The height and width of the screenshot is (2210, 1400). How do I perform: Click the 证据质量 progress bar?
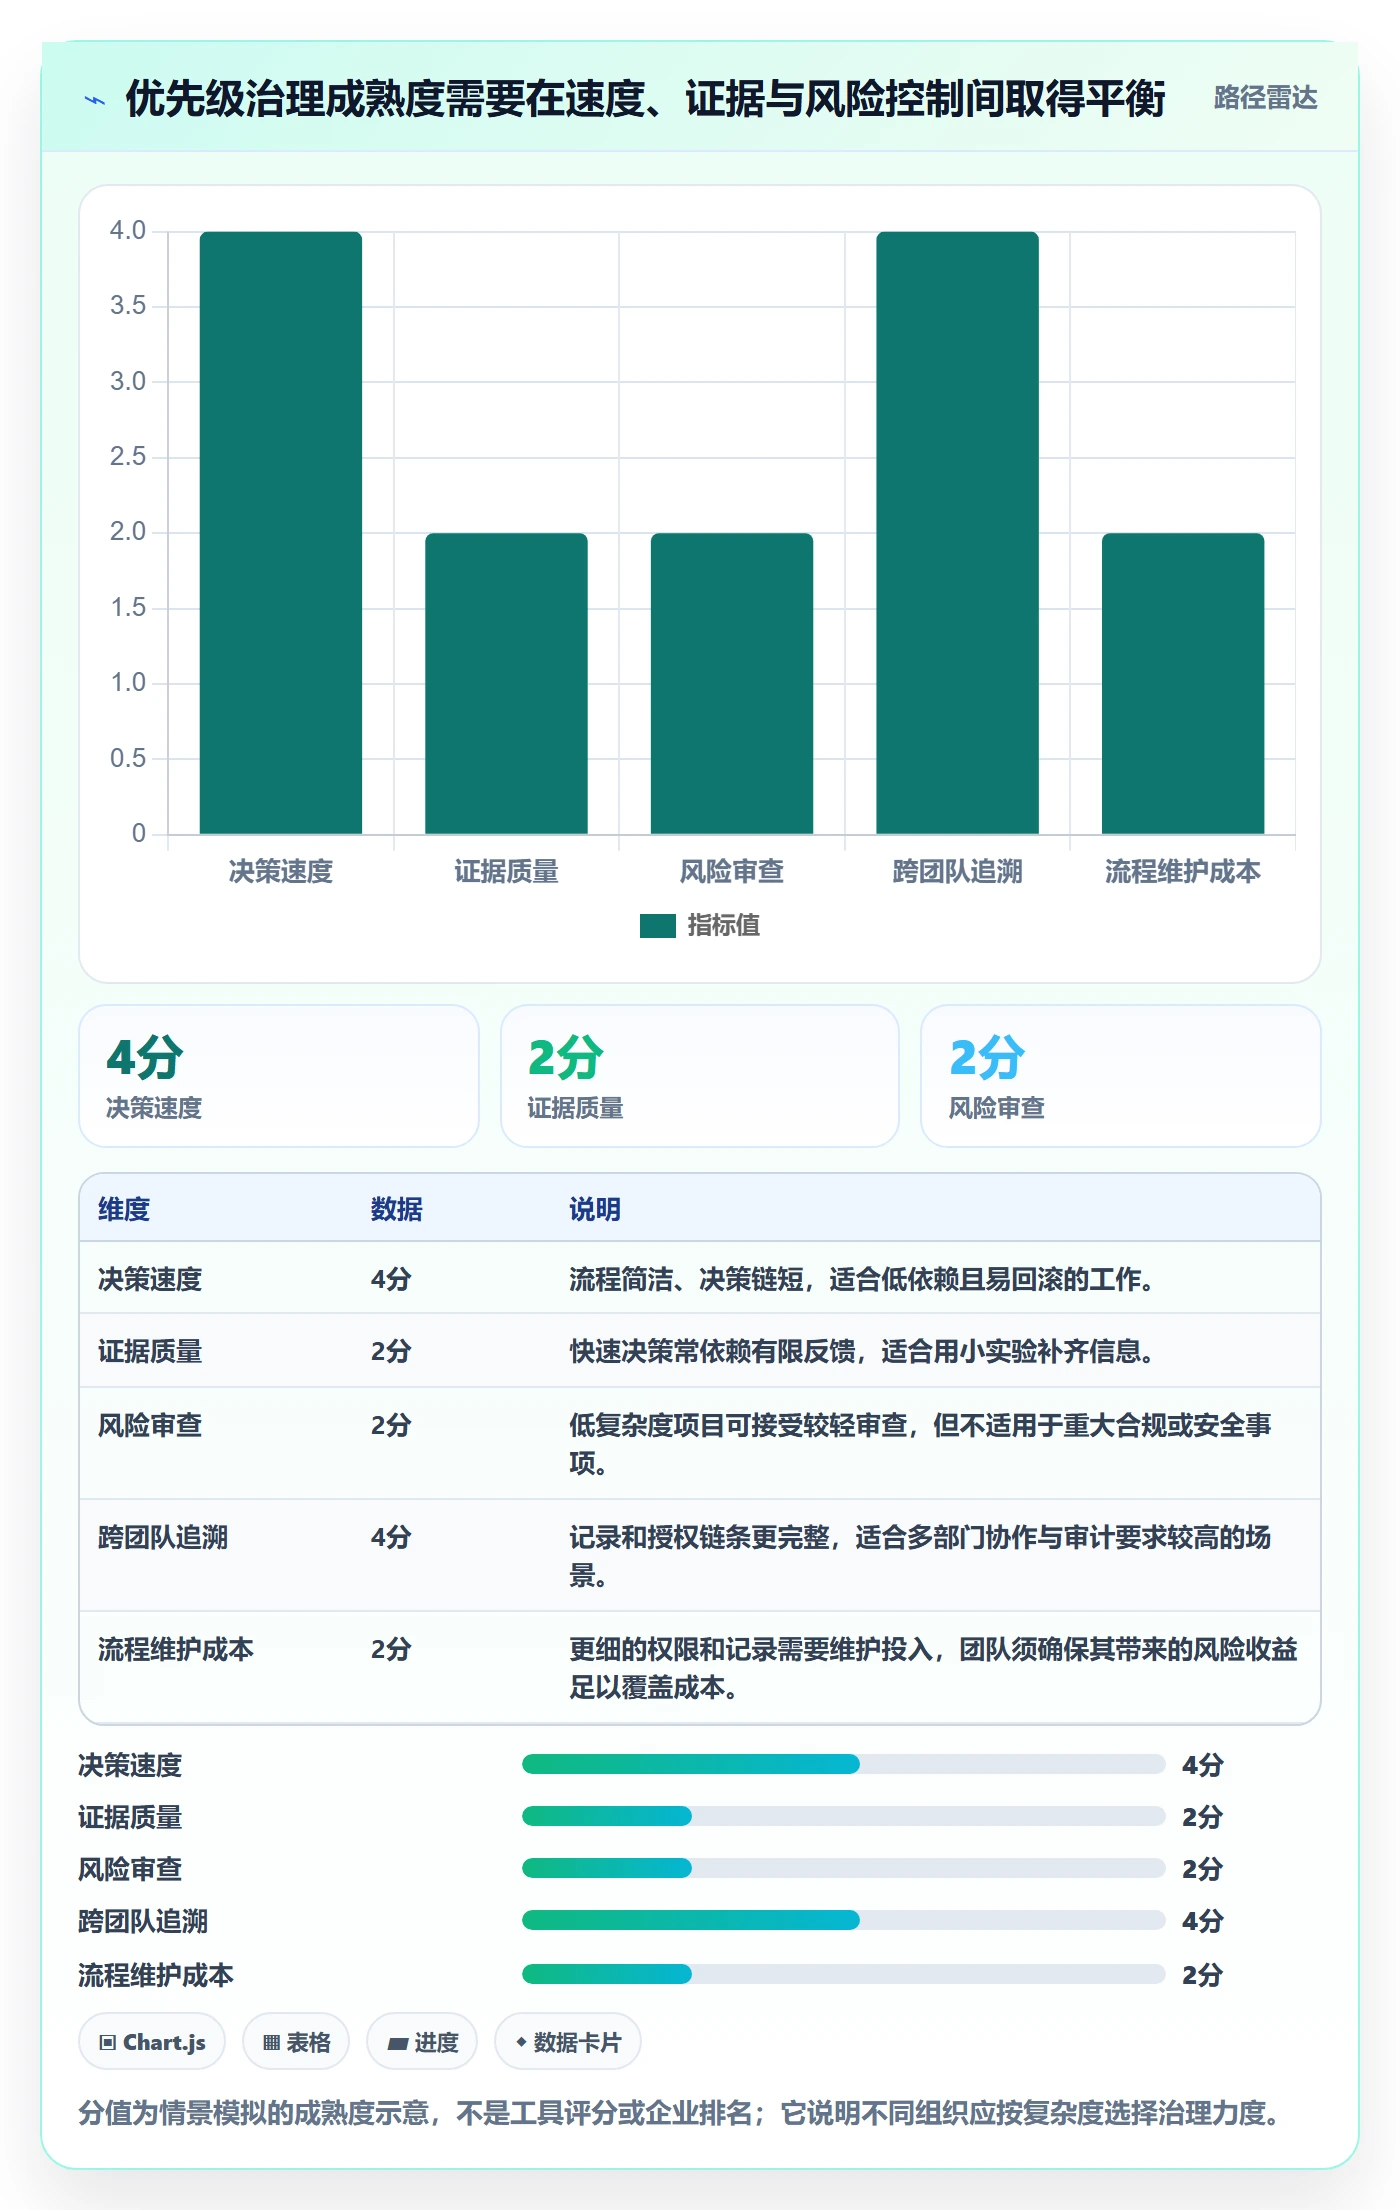(x=843, y=1816)
